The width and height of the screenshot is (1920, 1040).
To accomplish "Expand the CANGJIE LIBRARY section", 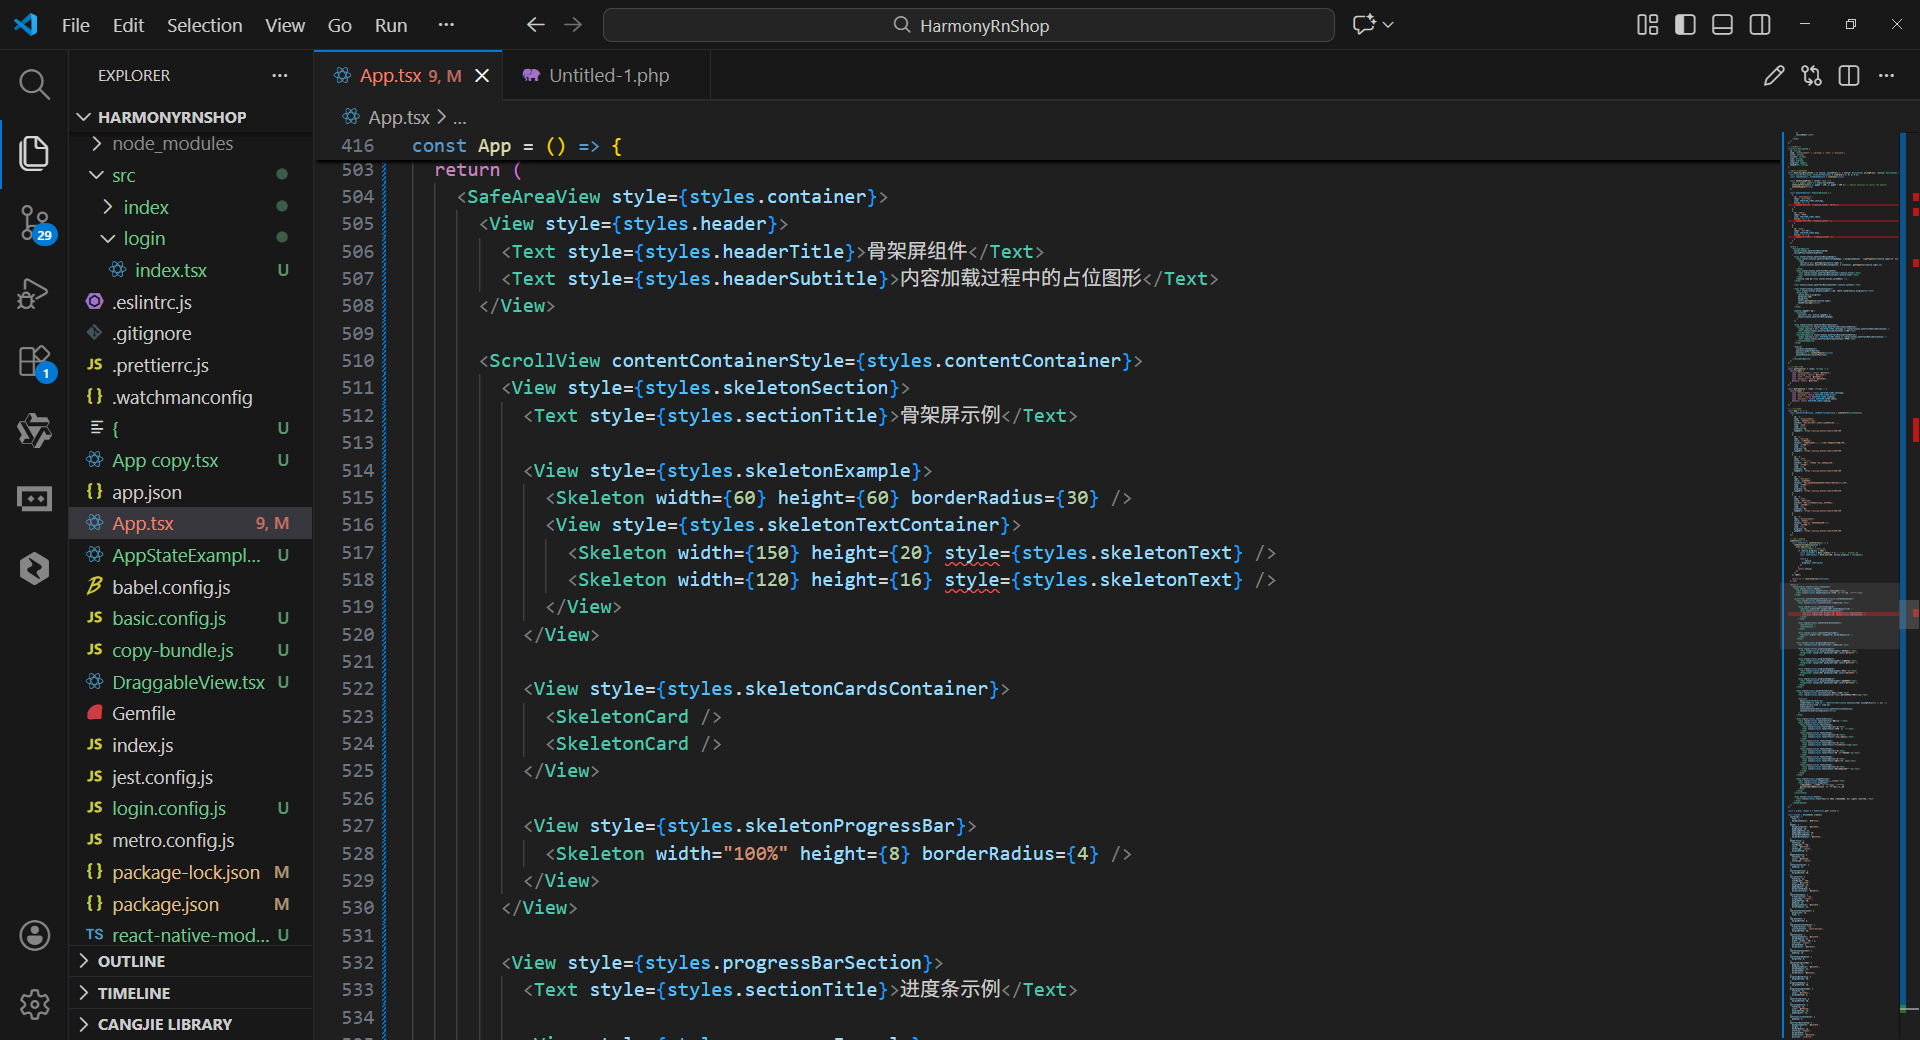I will pyautogui.click(x=190, y=1024).
